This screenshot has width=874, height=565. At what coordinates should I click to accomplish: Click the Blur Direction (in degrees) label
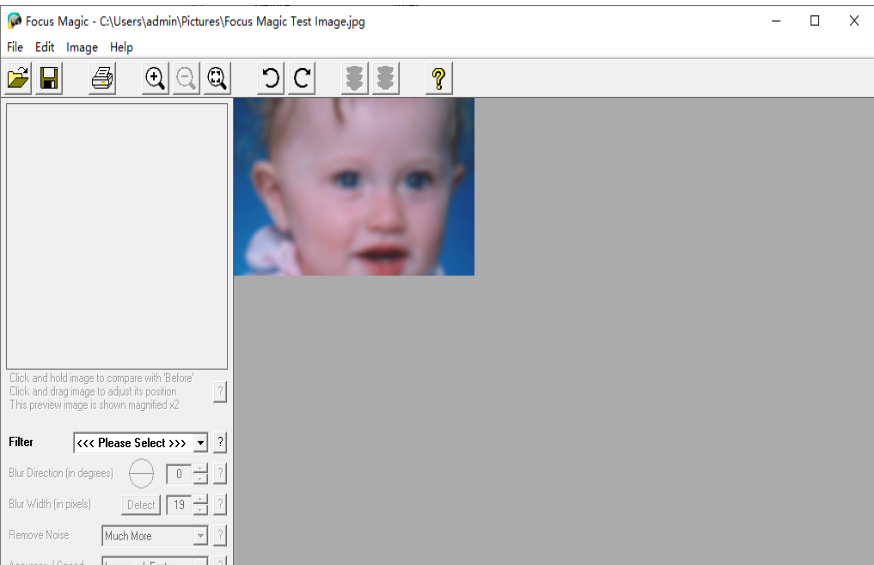[61, 473]
